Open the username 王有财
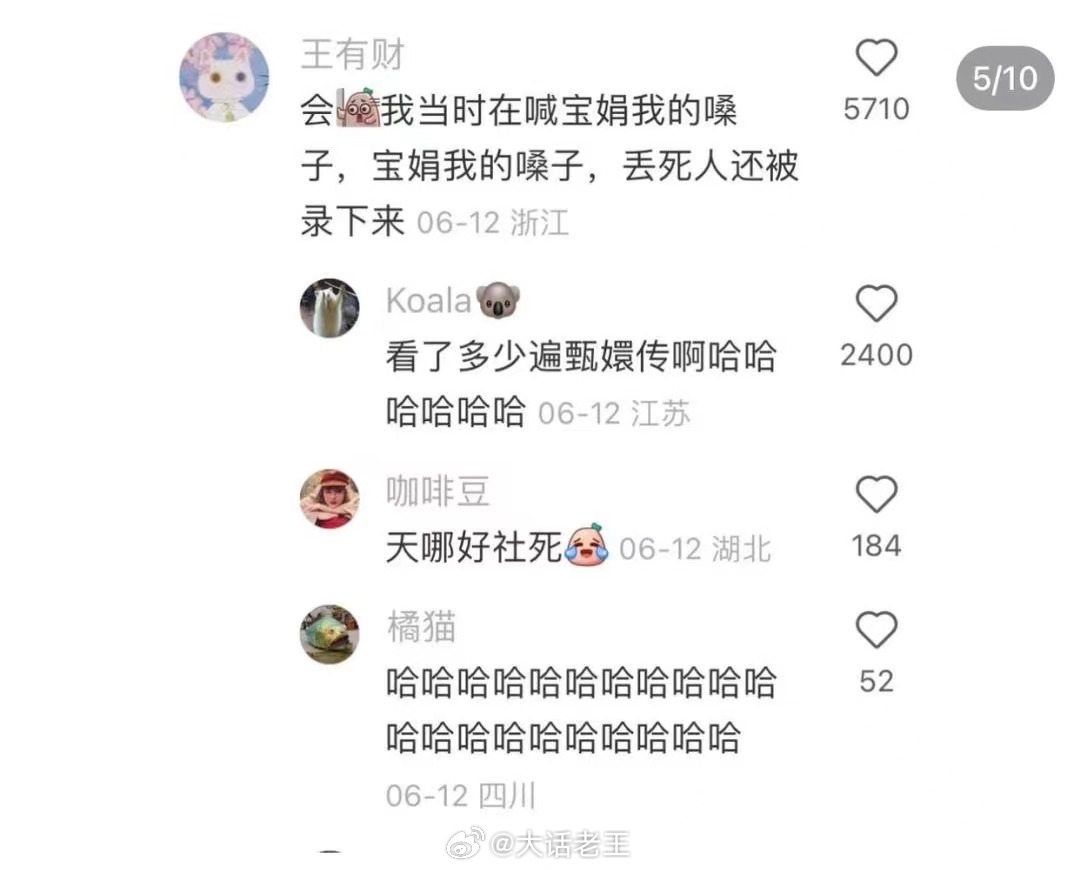This screenshot has height=870, width=1080. pyautogui.click(x=353, y=54)
